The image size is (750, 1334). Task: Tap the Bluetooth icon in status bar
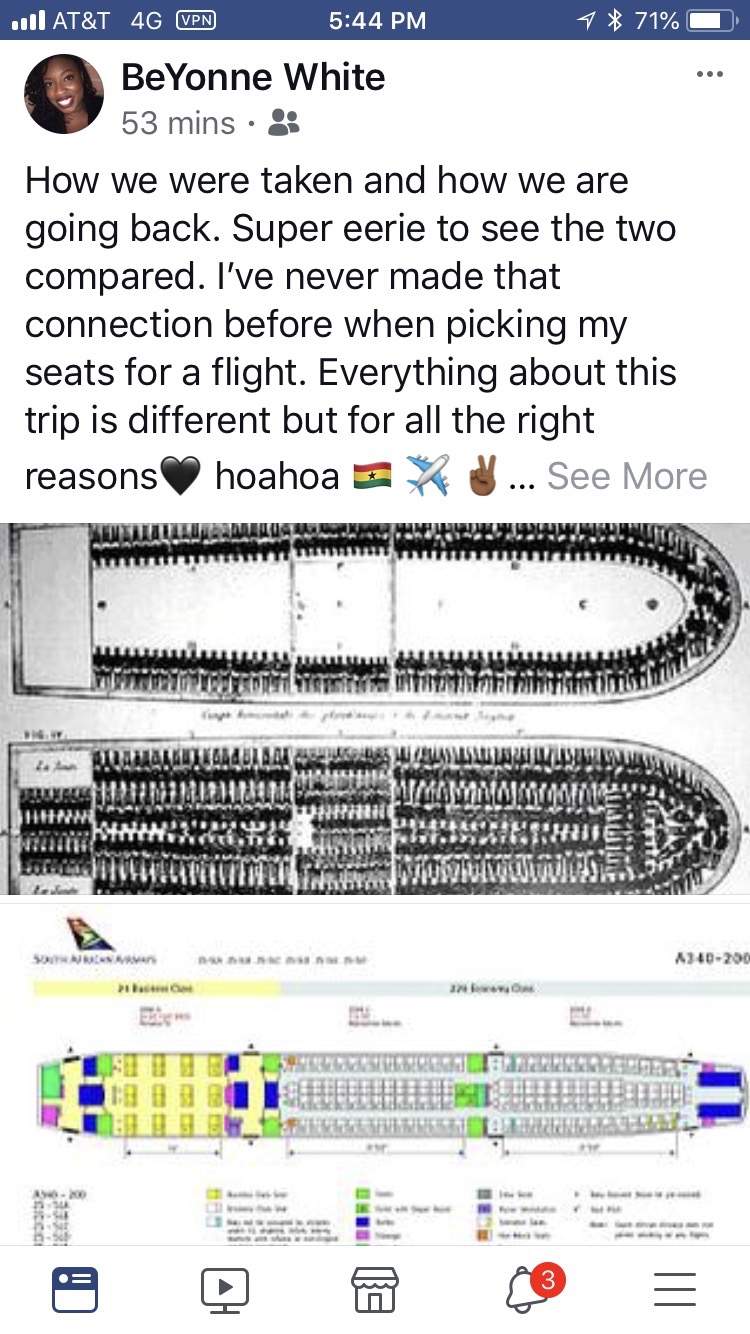click(615, 20)
